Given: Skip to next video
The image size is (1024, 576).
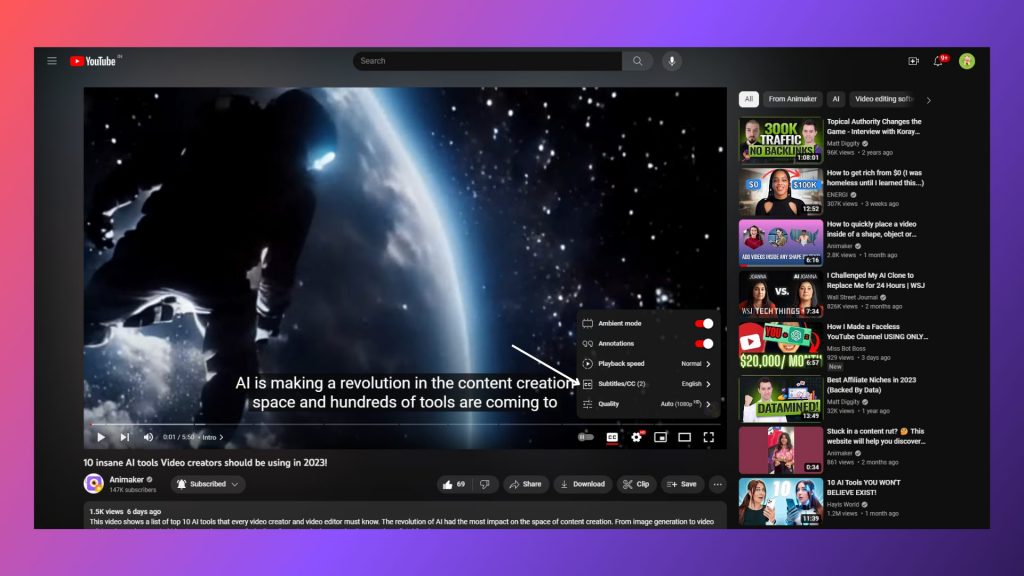Looking at the screenshot, I should click(124, 437).
